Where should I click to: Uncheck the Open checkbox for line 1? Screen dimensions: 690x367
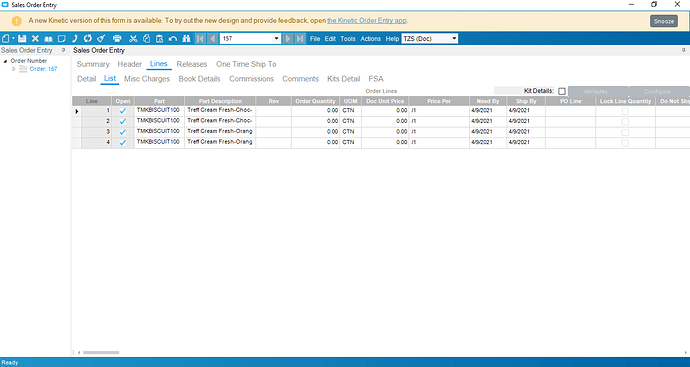[123, 111]
